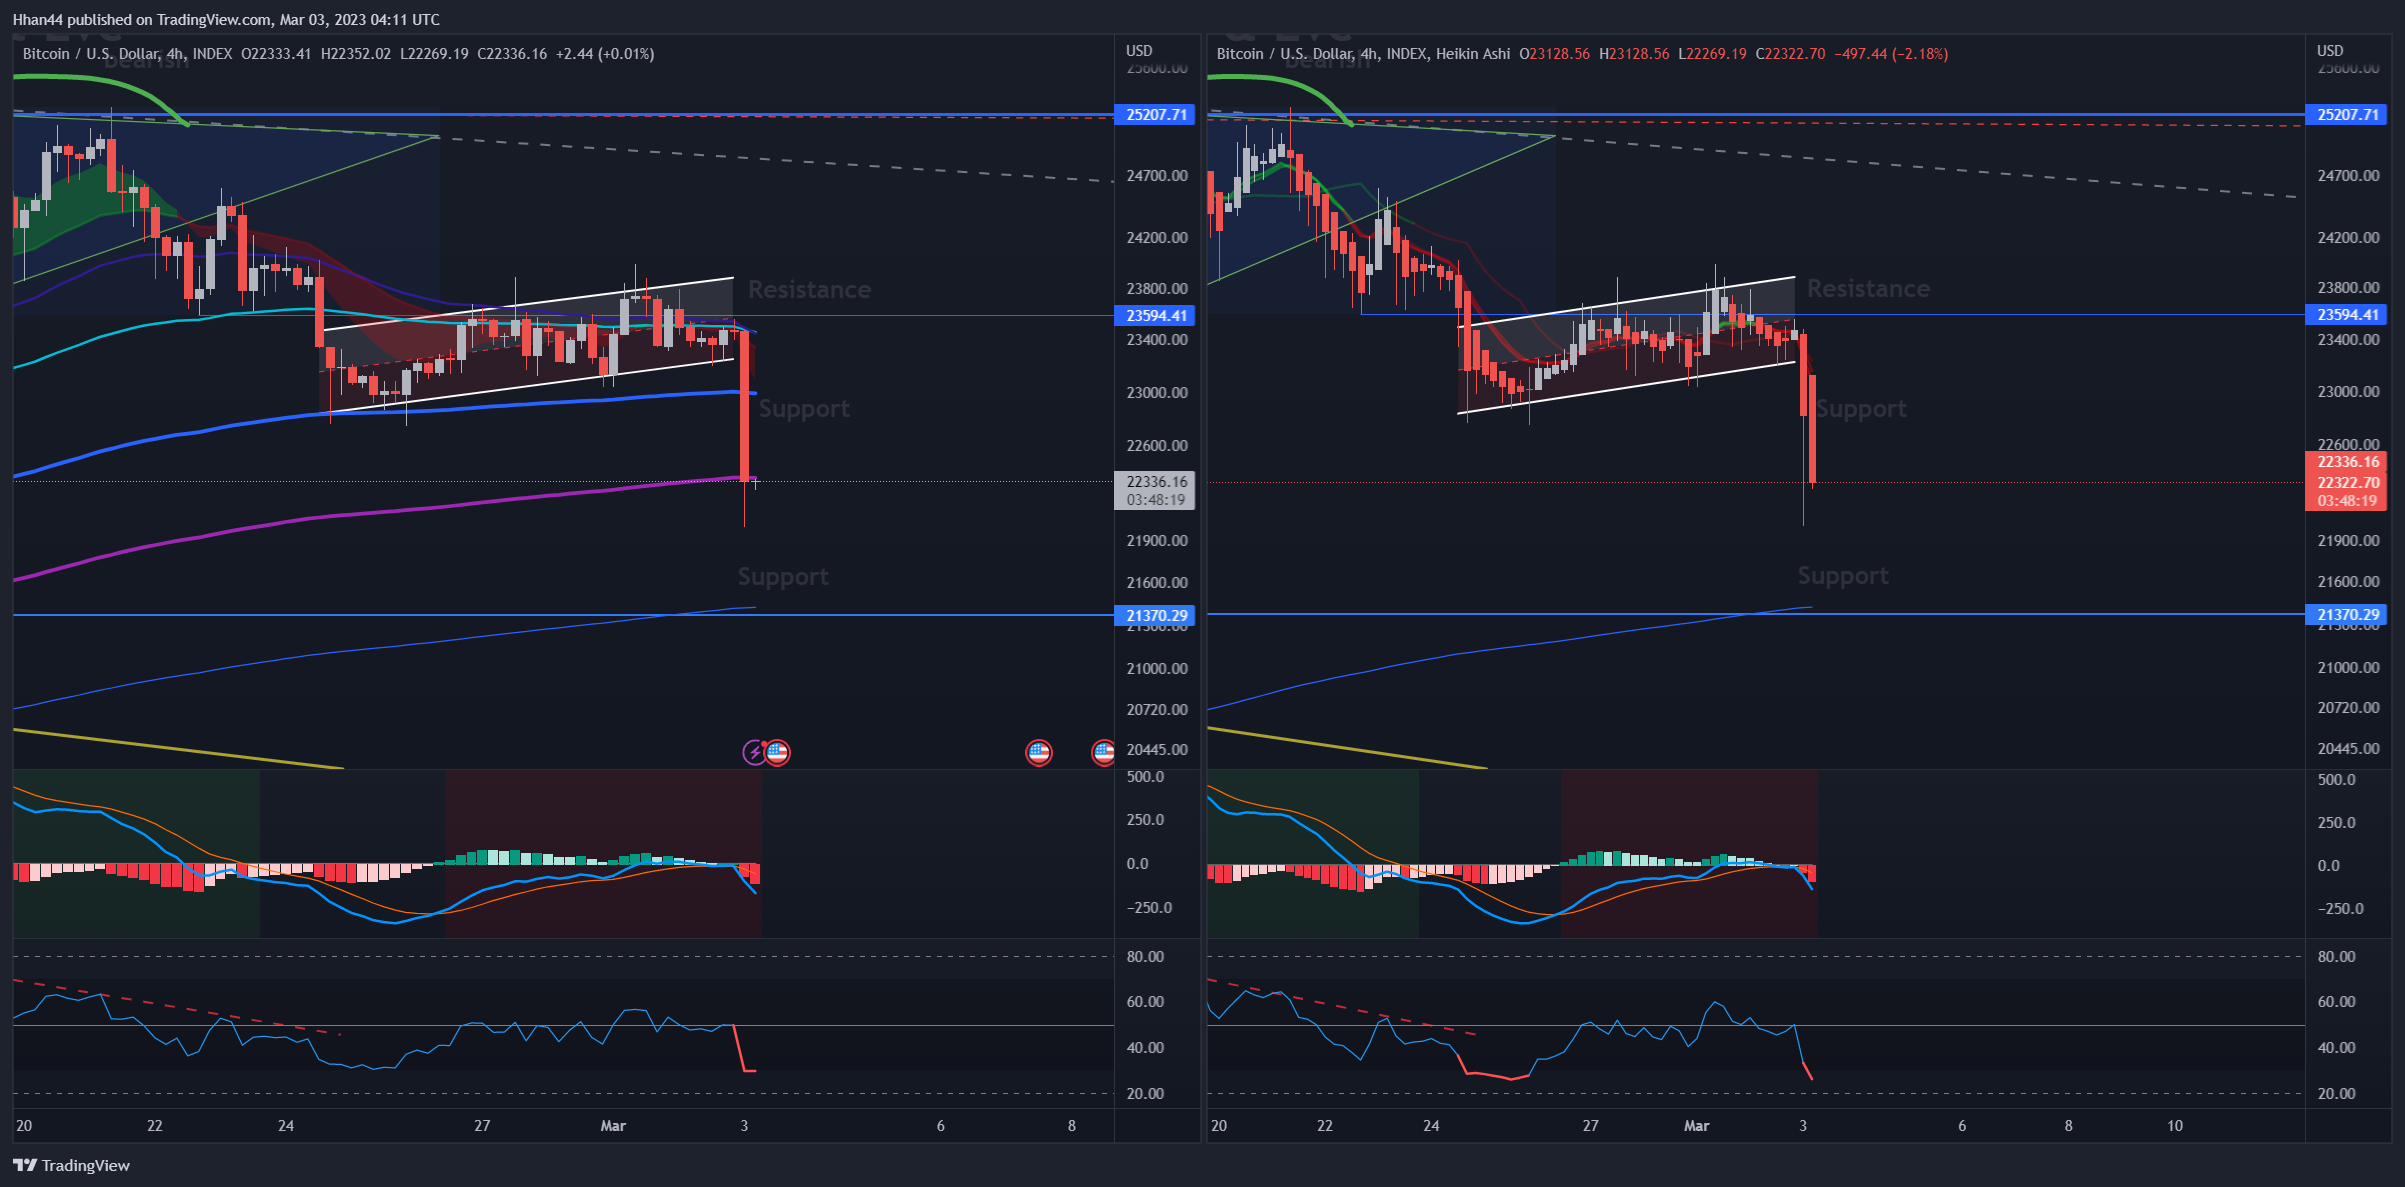Viewport: 2405px width, 1187px height.
Task: Select the right chart's Heikin Ashi title text
Action: (x=1473, y=54)
